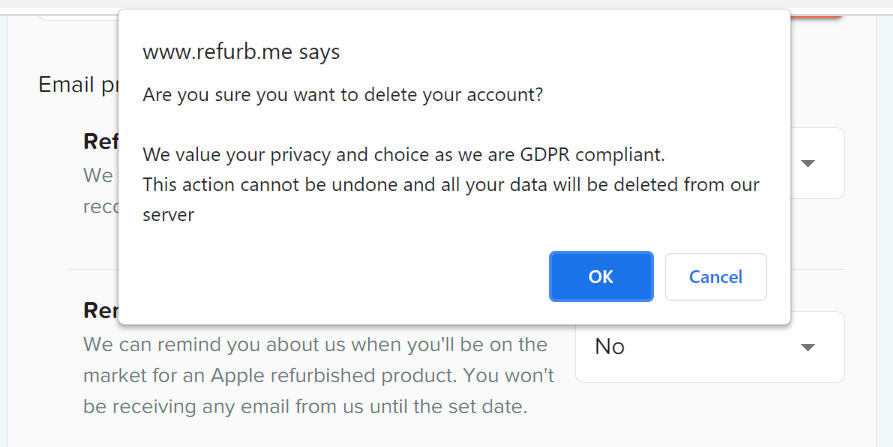Click 'be receiving any email from us' line
Screen dimensions: 893x447
[304, 407]
